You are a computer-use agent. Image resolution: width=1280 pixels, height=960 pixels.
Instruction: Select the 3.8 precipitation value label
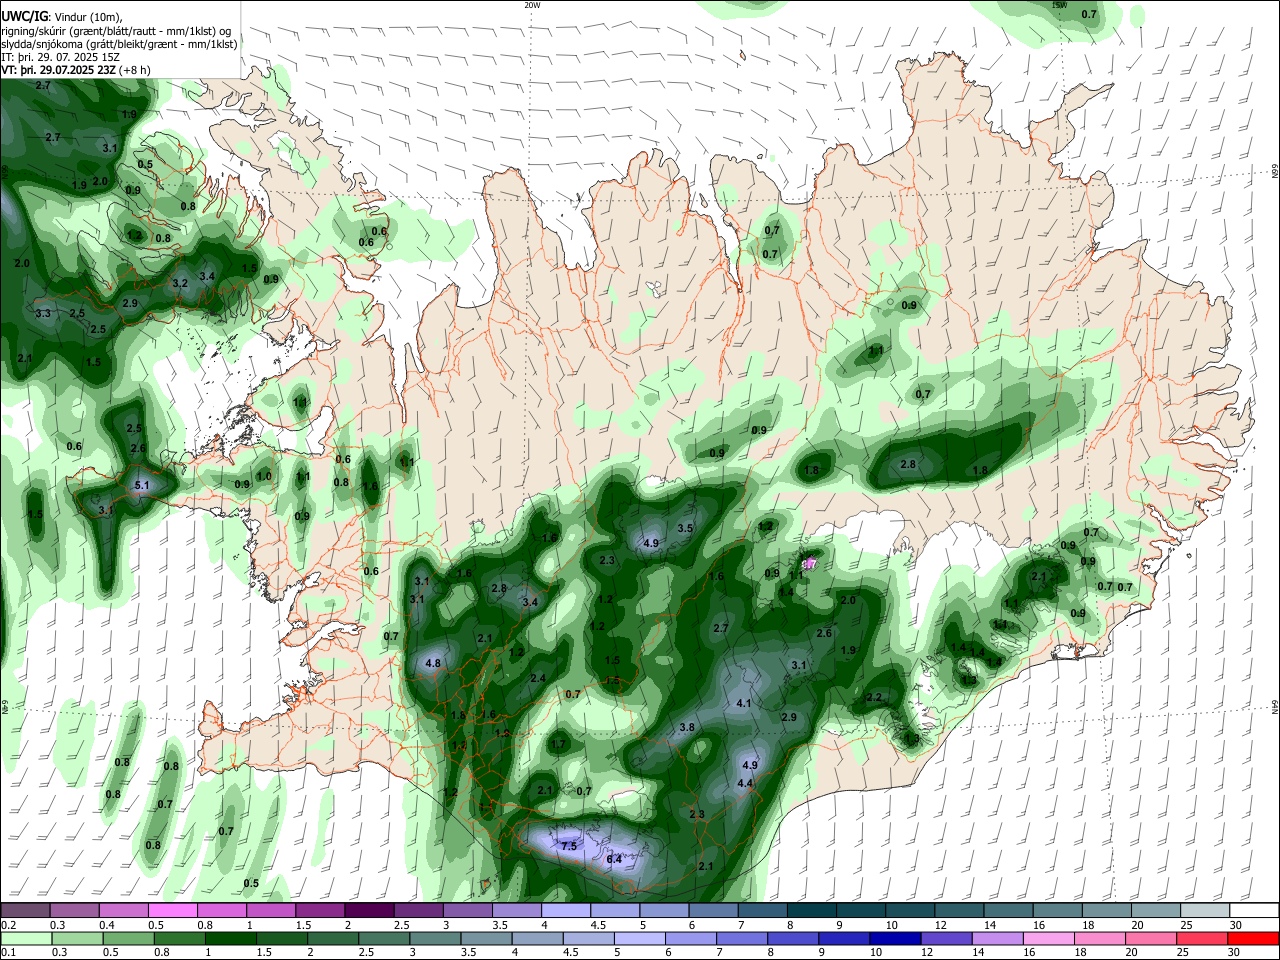[687, 727]
